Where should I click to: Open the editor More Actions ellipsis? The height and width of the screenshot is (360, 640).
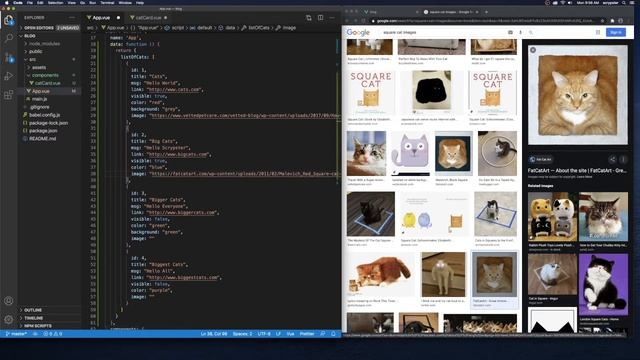tap(332, 18)
